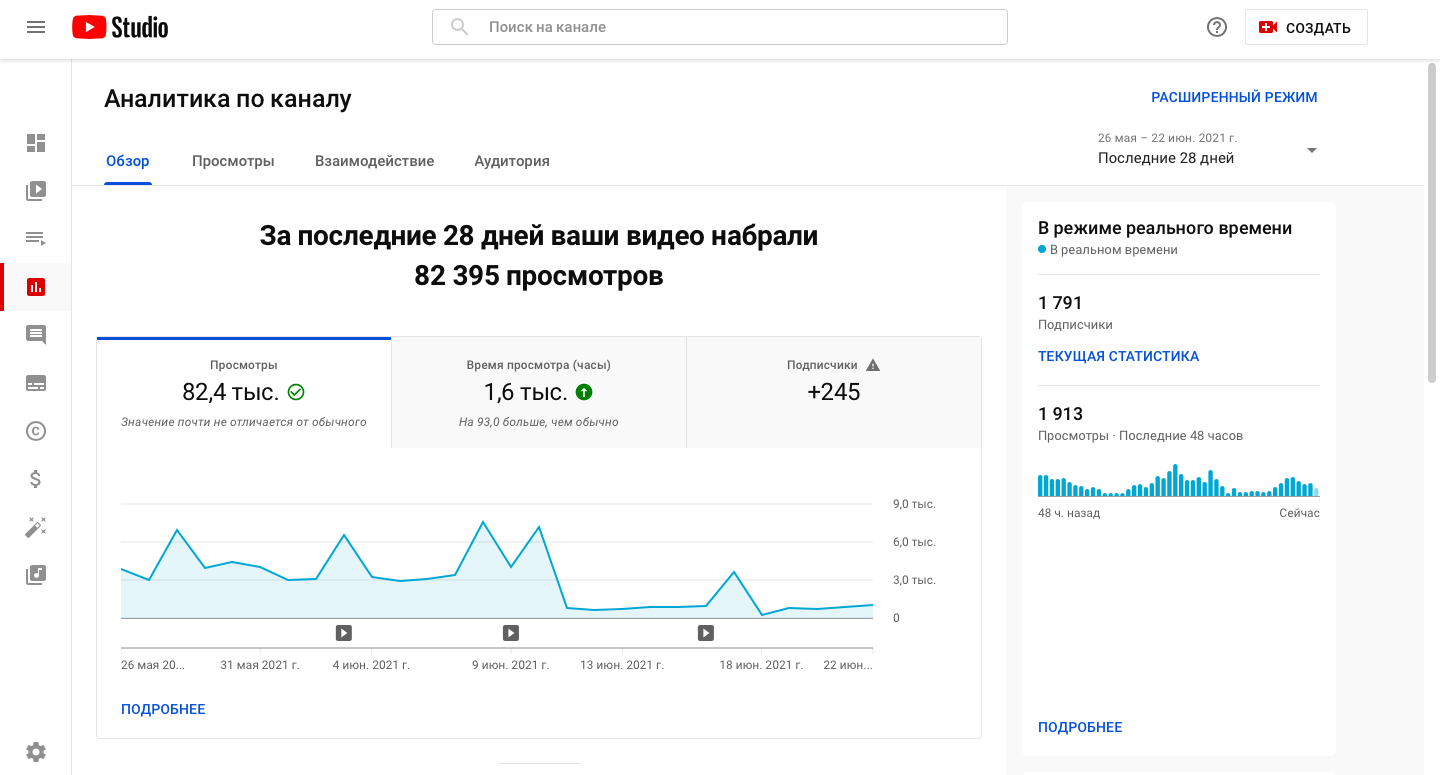
Task: Click the 48-hour realtime bar chart
Action: (1178, 480)
